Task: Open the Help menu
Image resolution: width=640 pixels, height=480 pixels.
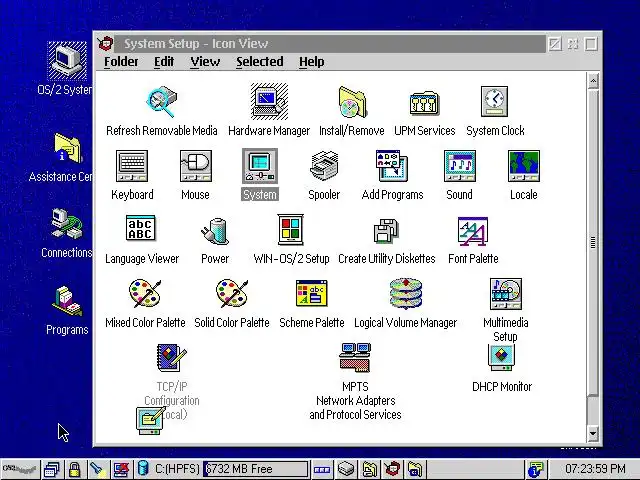Action: click(x=311, y=62)
